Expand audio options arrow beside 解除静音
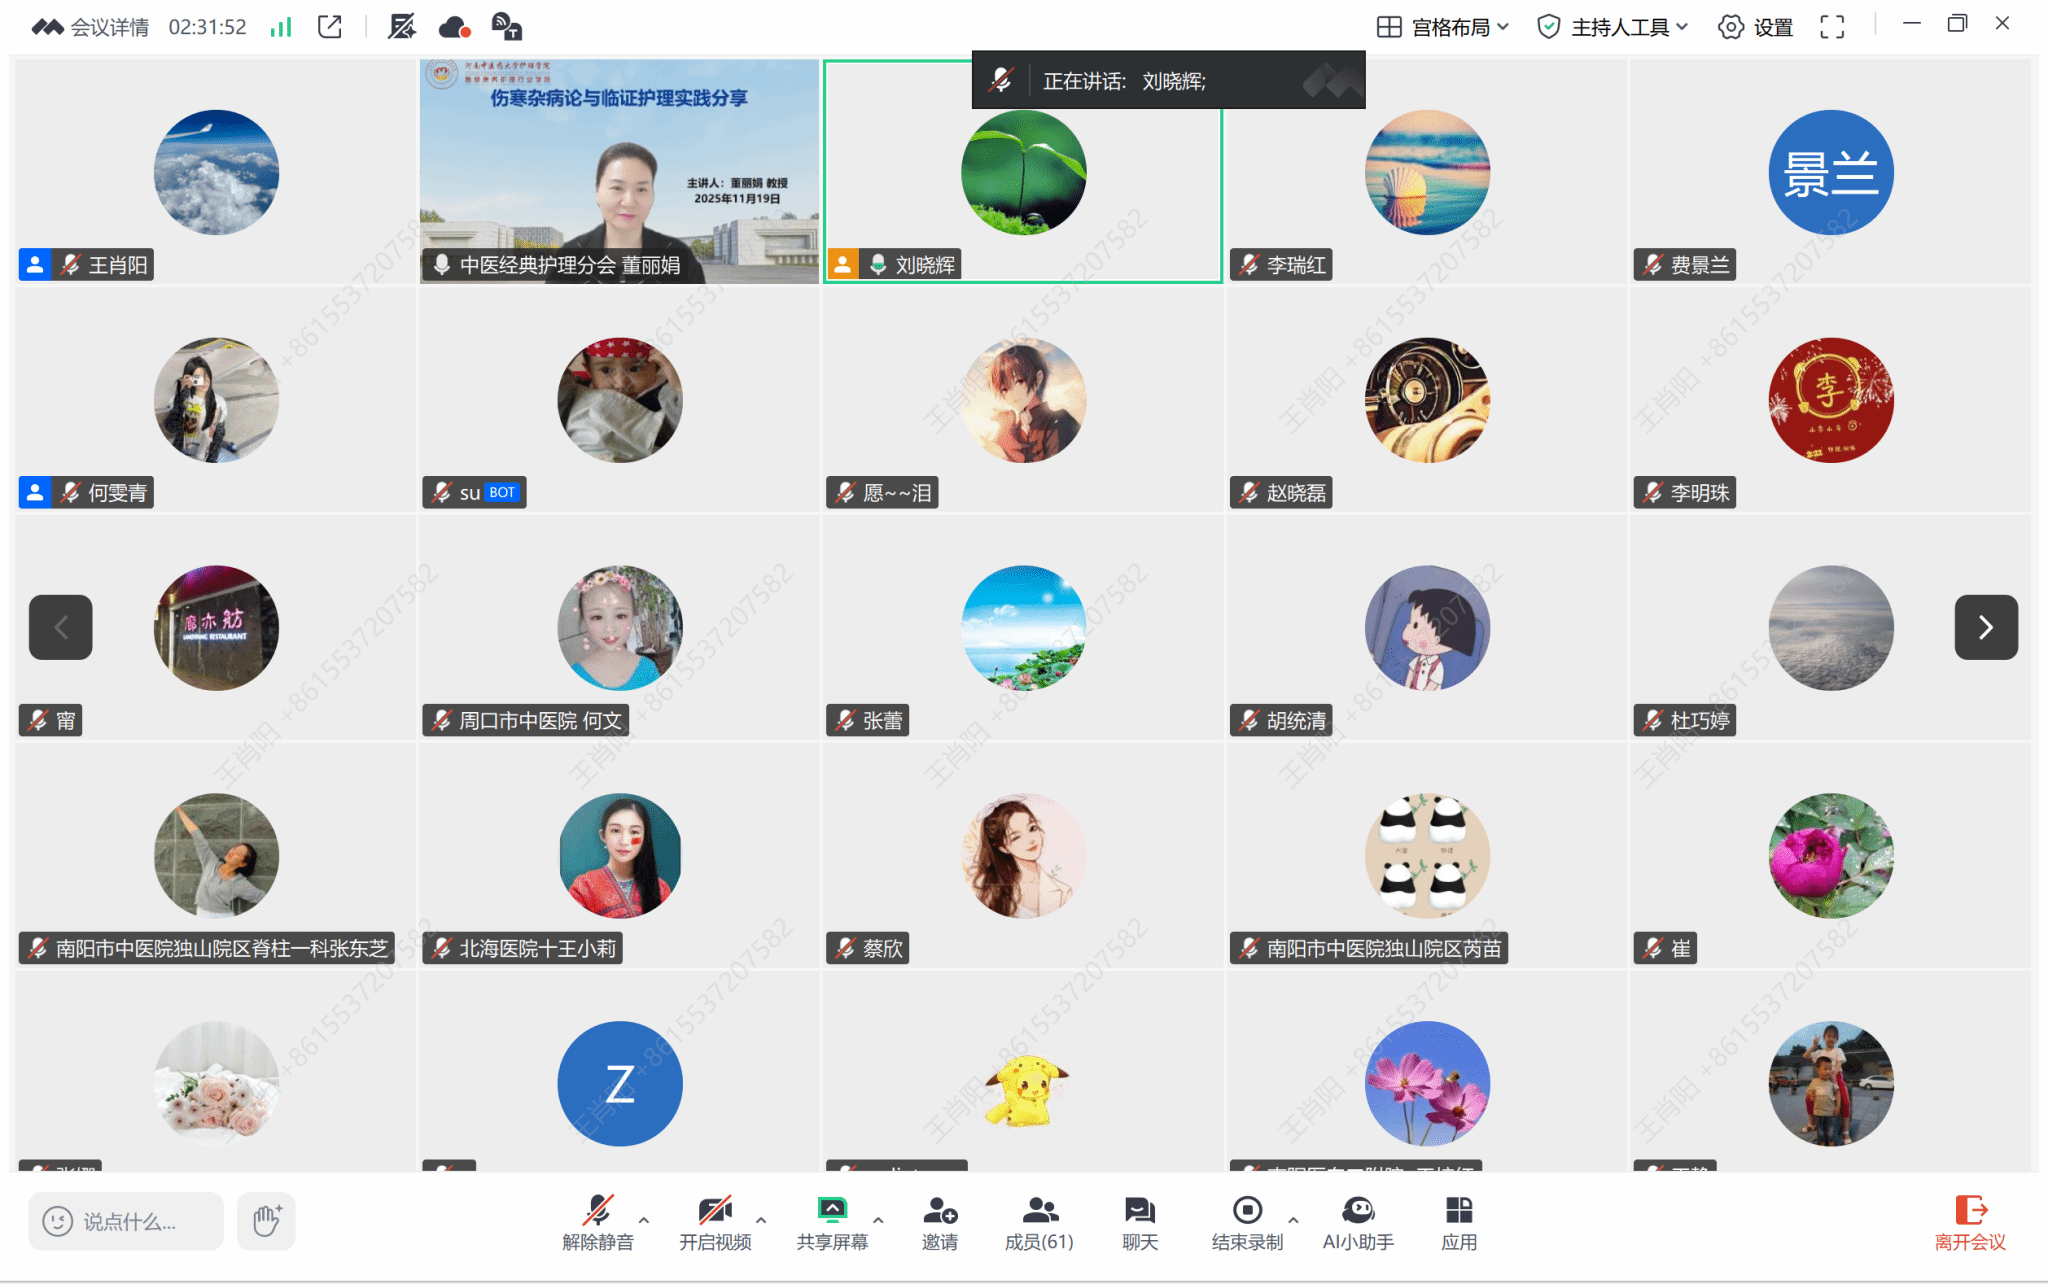 pos(644,1220)
